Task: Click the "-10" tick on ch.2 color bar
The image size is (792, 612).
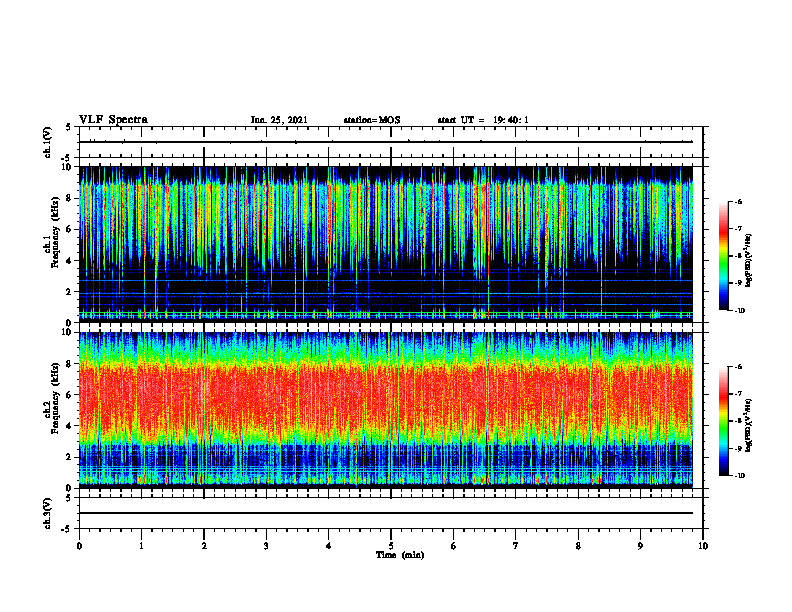Action: tap(739, 476)
